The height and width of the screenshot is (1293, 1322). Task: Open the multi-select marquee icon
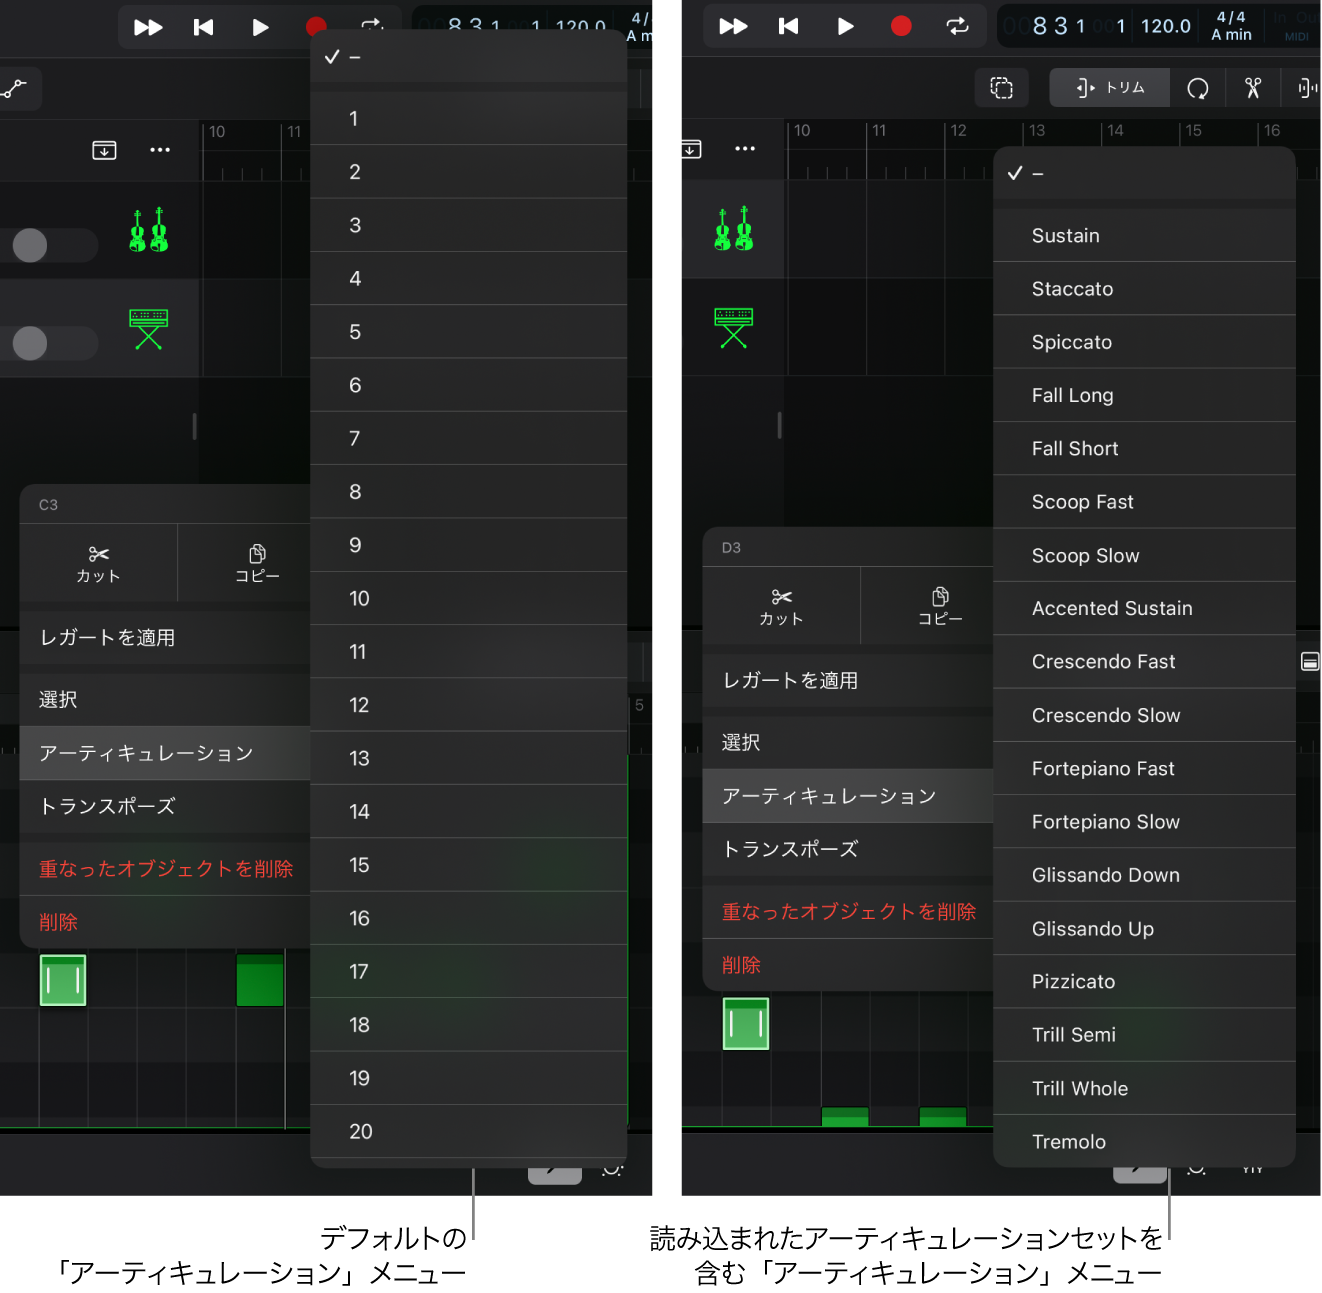pos(1001,88)
